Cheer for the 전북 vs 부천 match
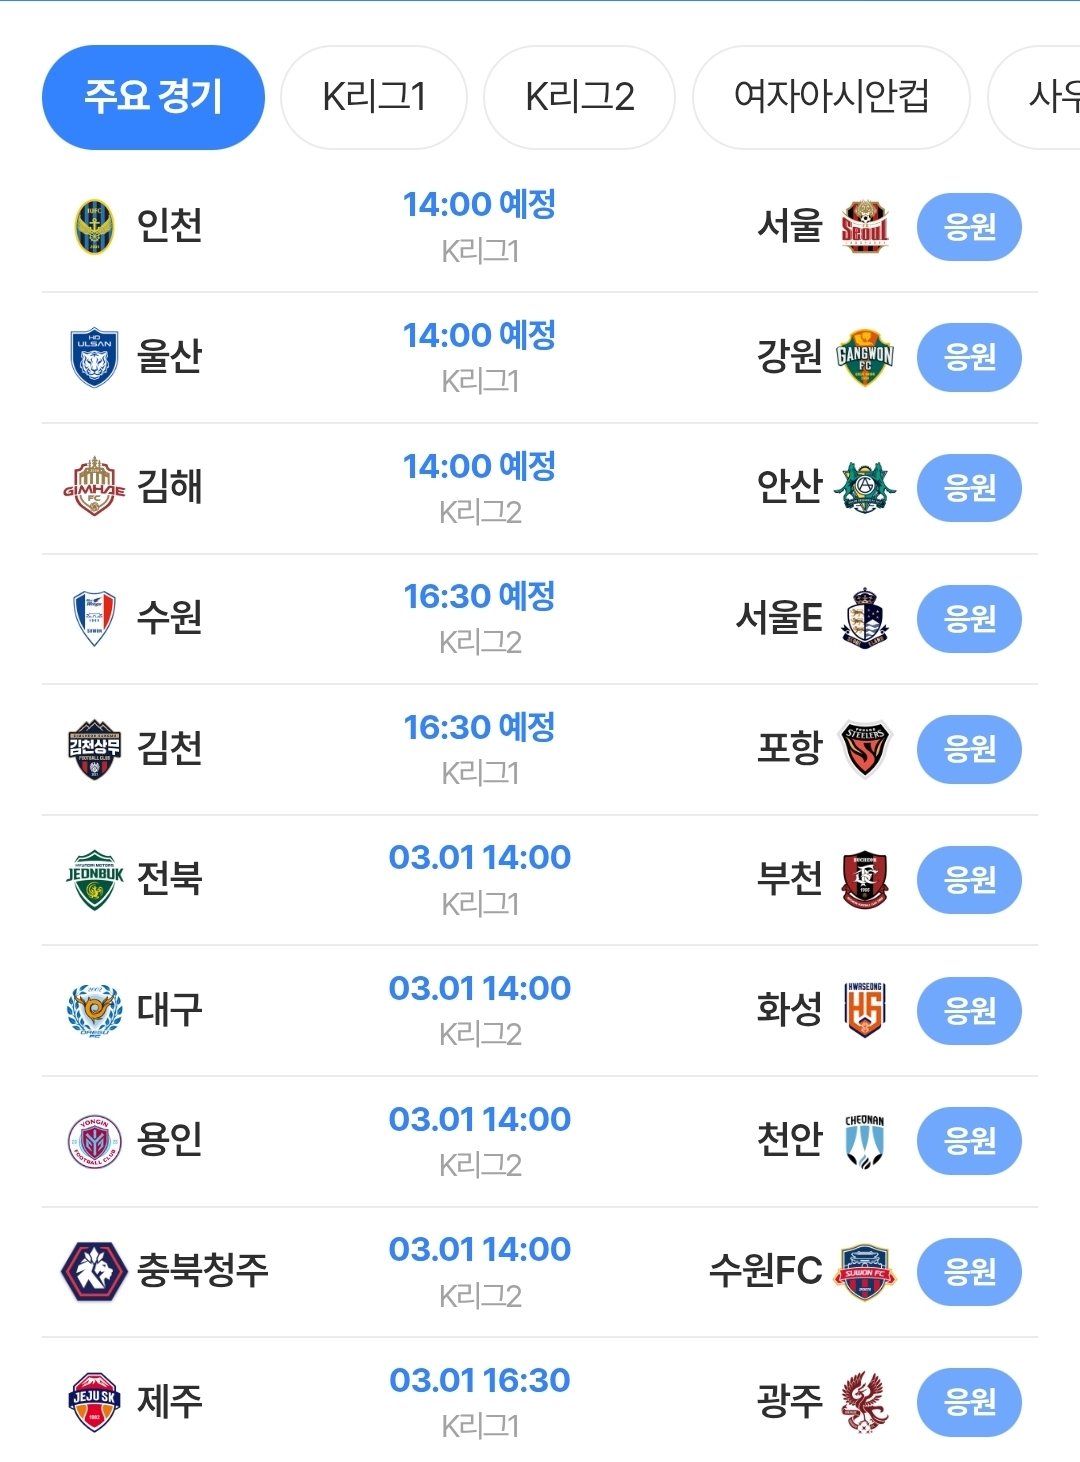The height and width of the screenshot is (1462, 1080). [969, 880]
